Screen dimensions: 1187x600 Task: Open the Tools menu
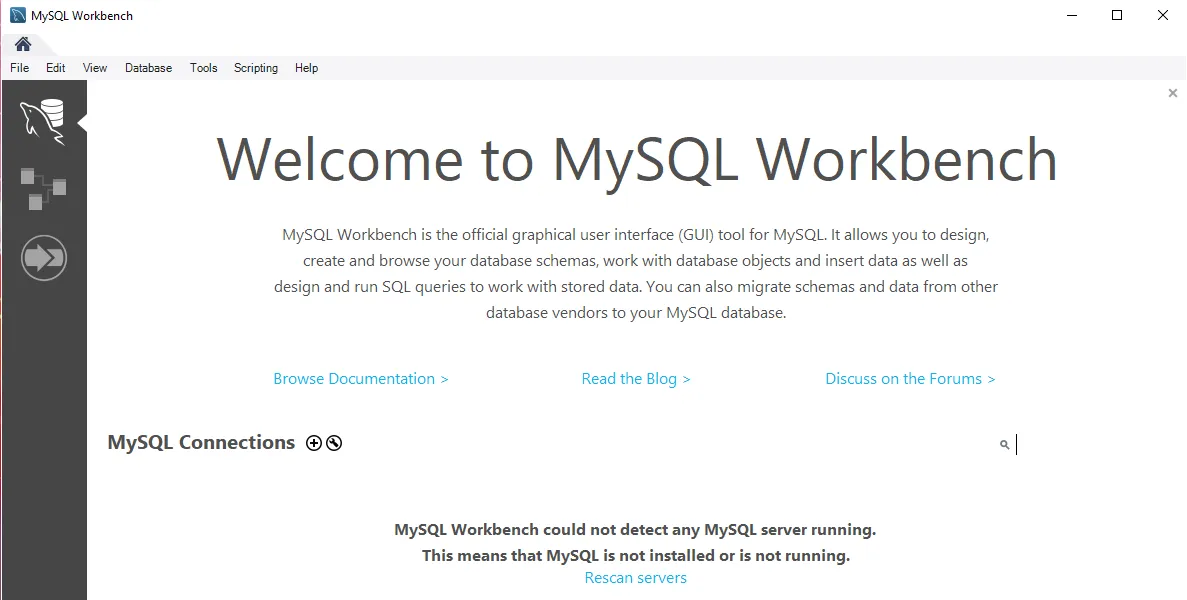pos(204,68)
